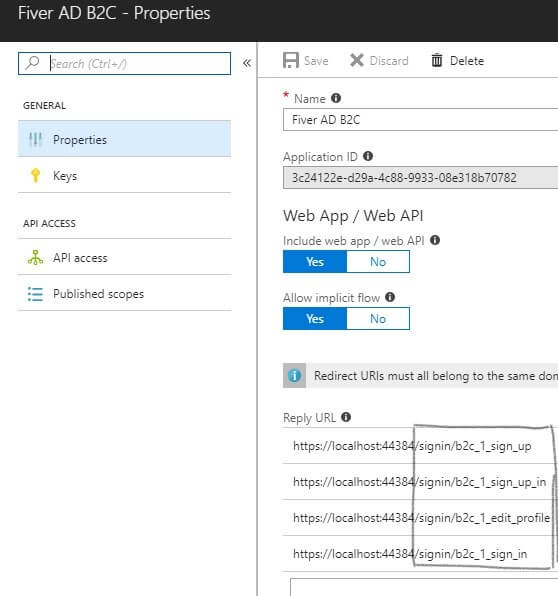The height and width of the screenshot is (596, 558).
Task: Click the Delete trash can icon
Action: 437,60
